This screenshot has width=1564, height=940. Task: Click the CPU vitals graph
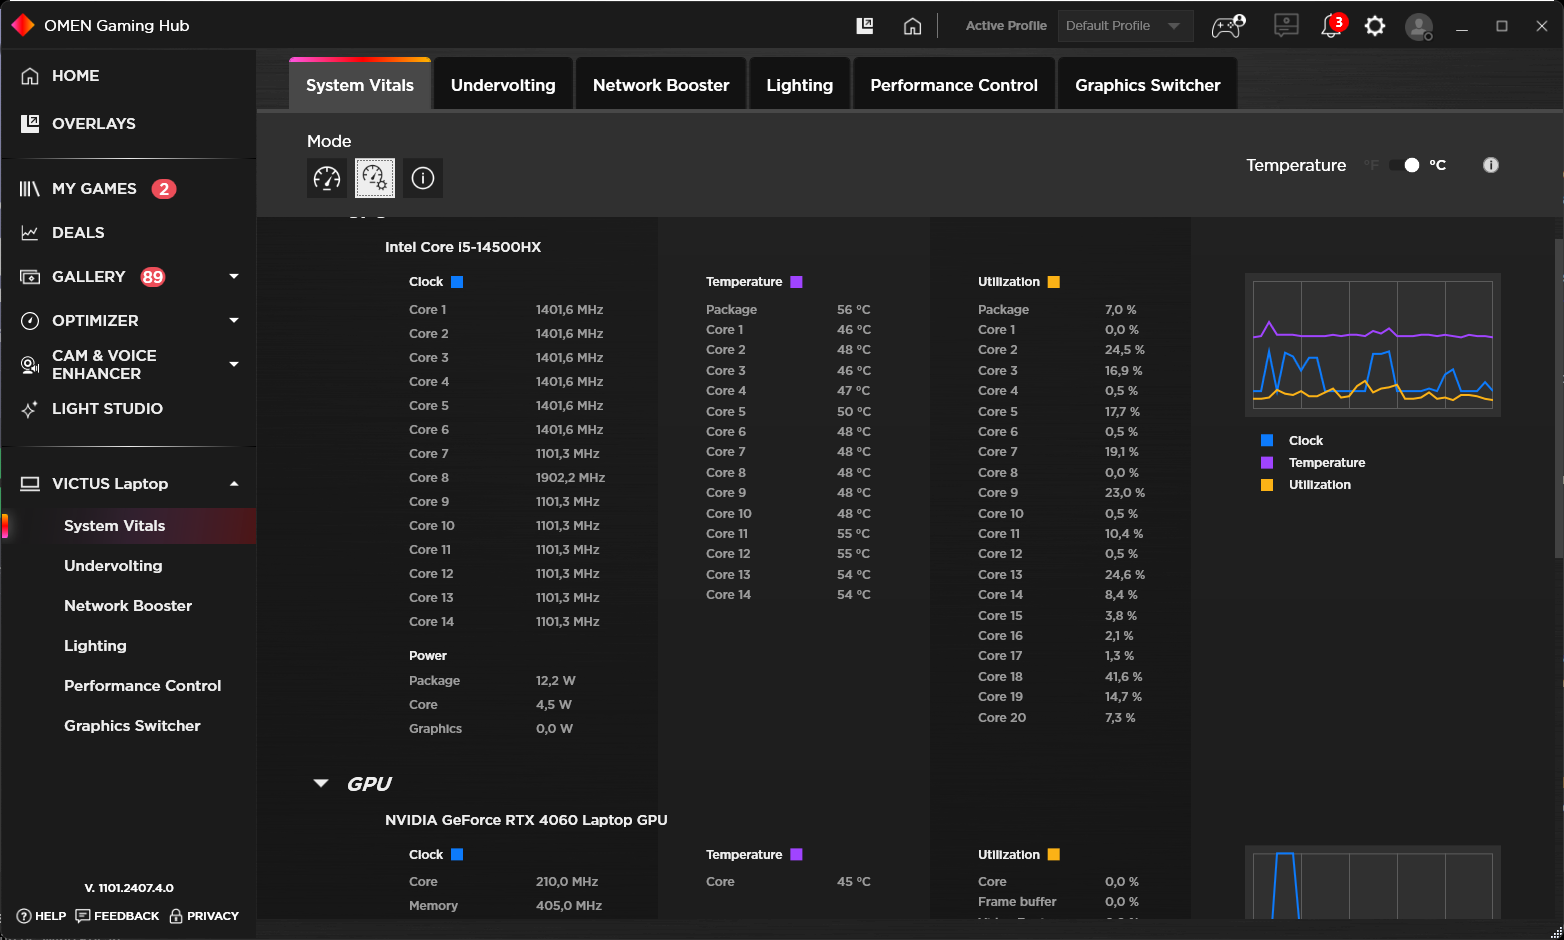(1373, 345)
